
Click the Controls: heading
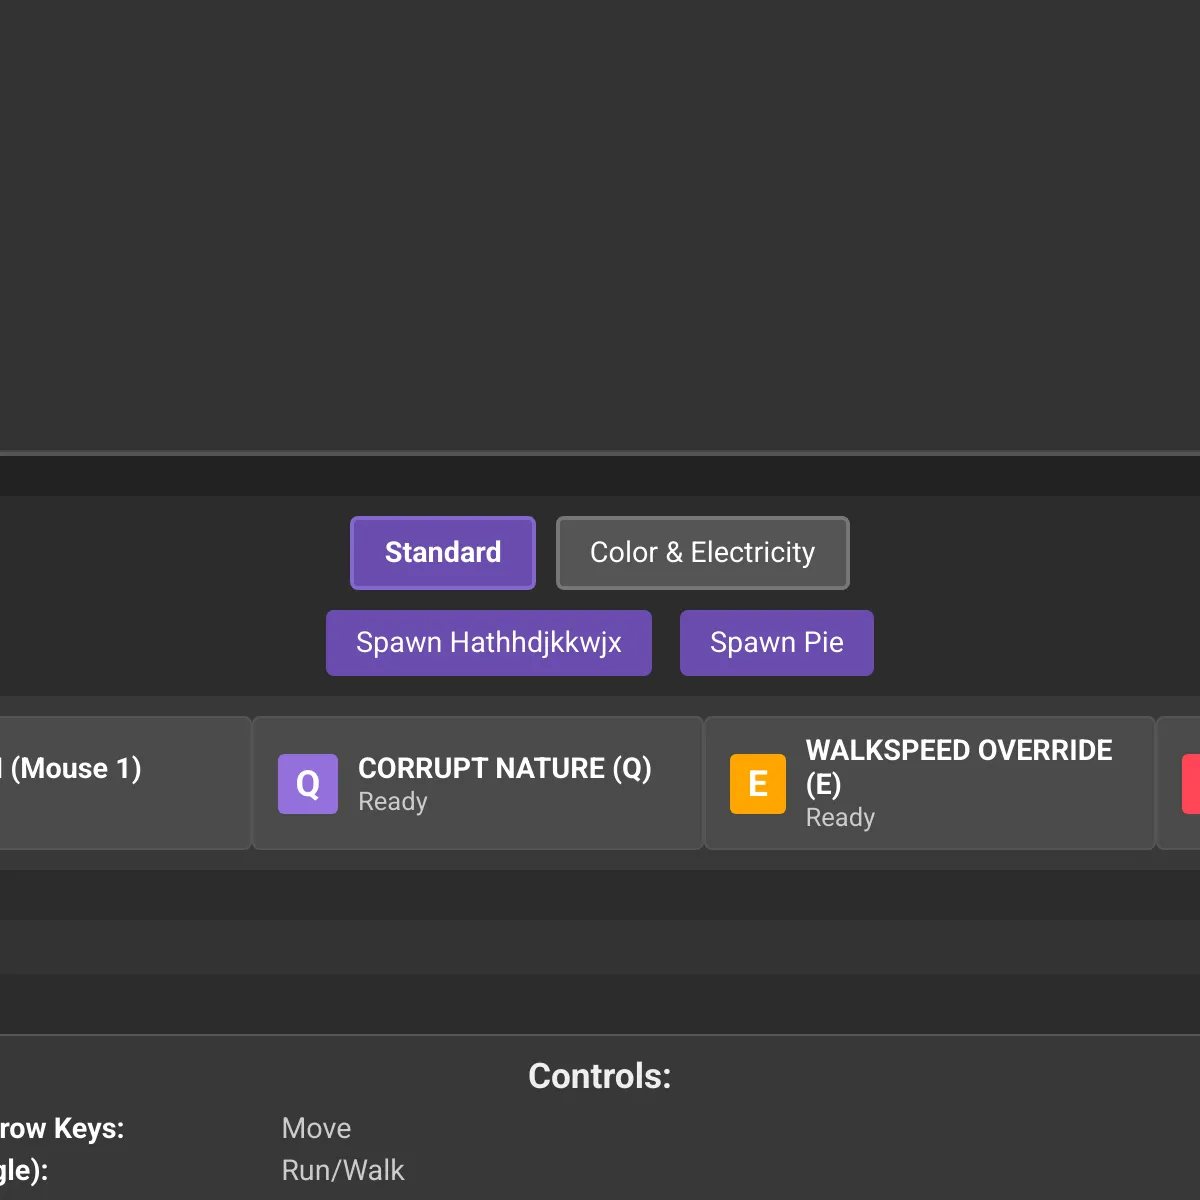[600, 1076]
